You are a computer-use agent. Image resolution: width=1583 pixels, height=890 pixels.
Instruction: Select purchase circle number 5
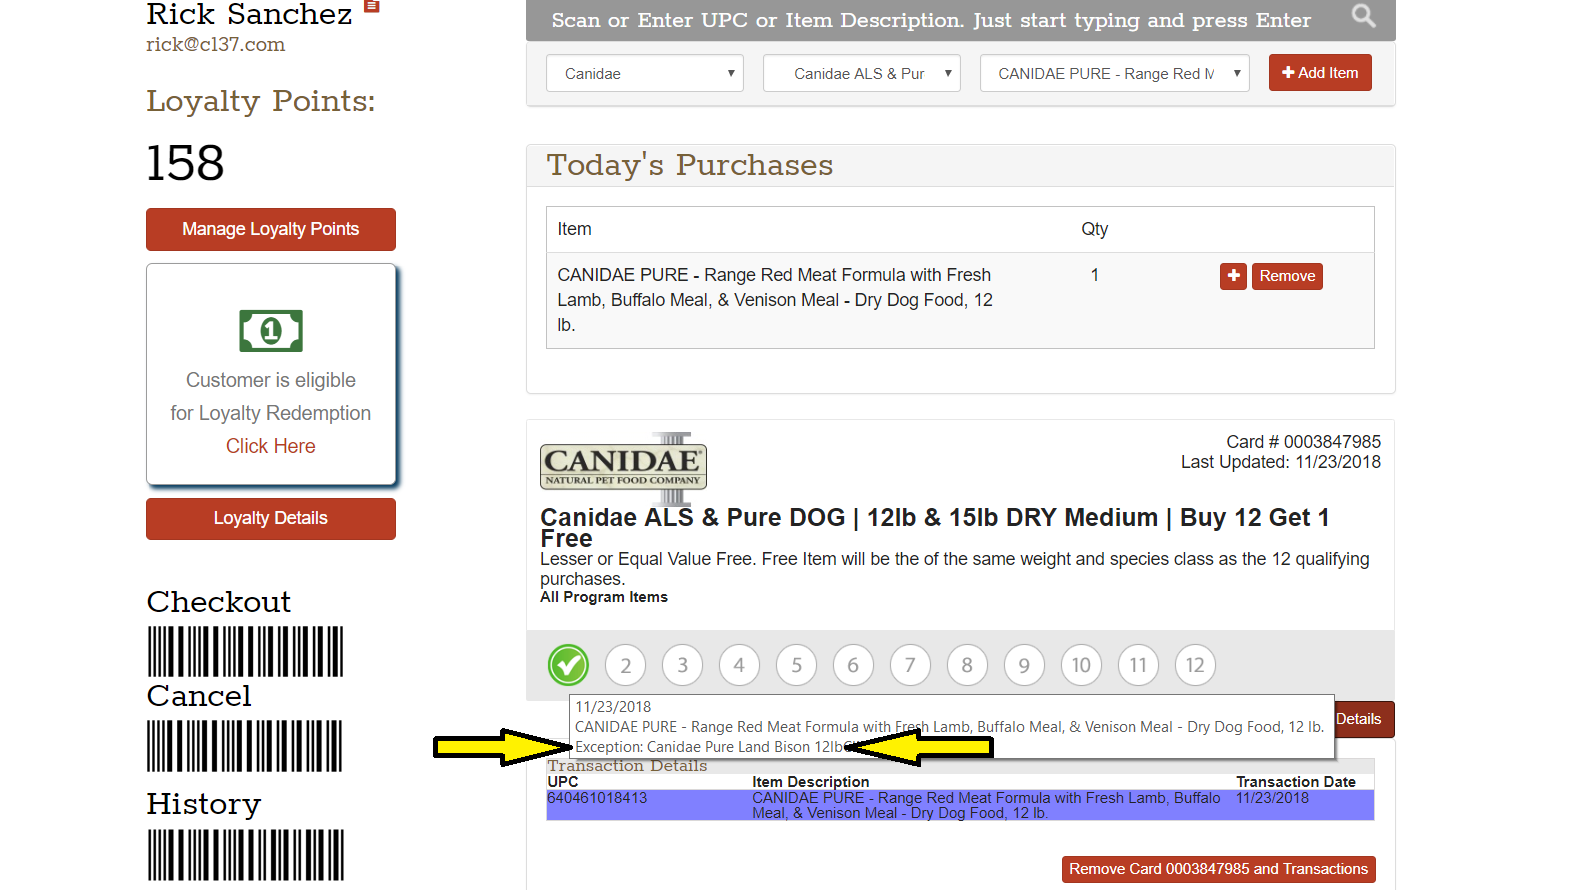(797, 665)
